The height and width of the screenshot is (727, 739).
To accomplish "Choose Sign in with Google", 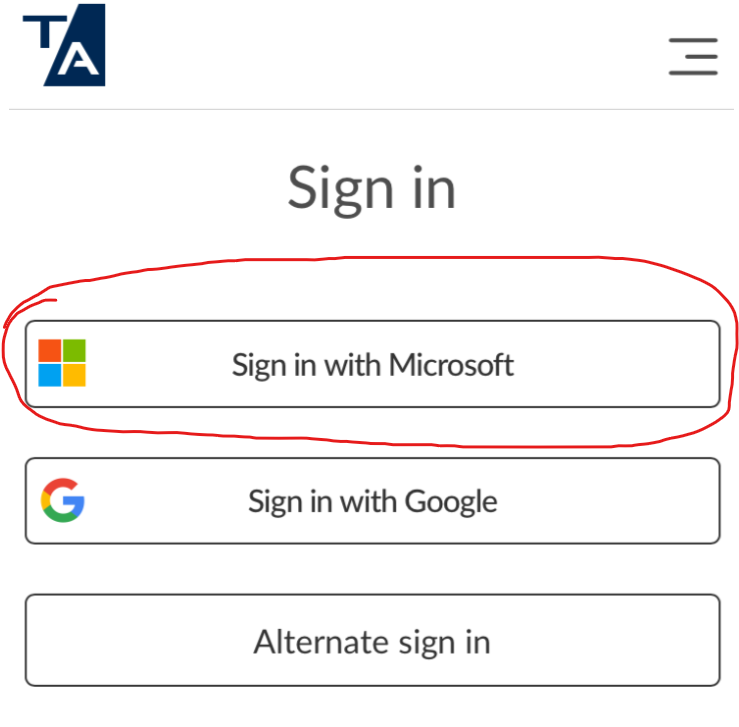I will tap(372, 501).
